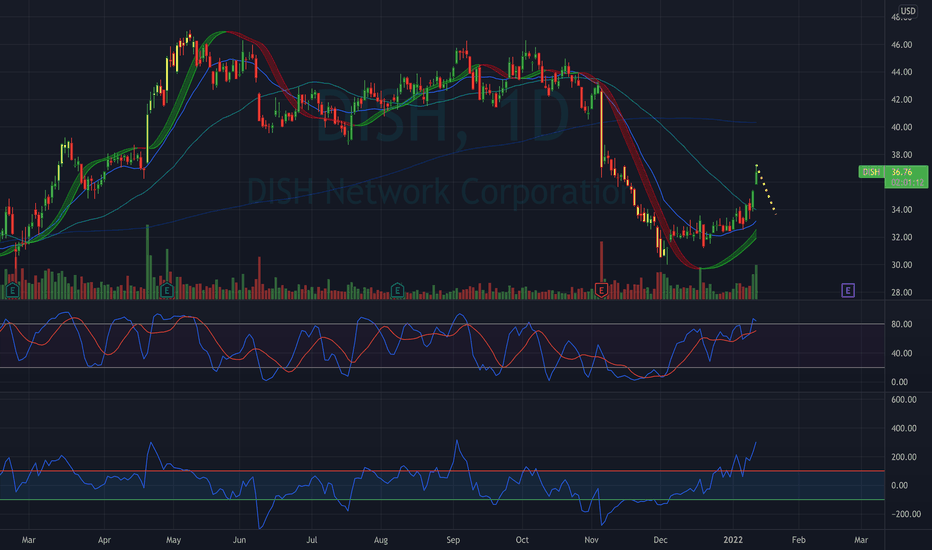Screen dimensions: 932x550
Task: Click the Apr label on time axis
Action: click(x=104, y=540)
